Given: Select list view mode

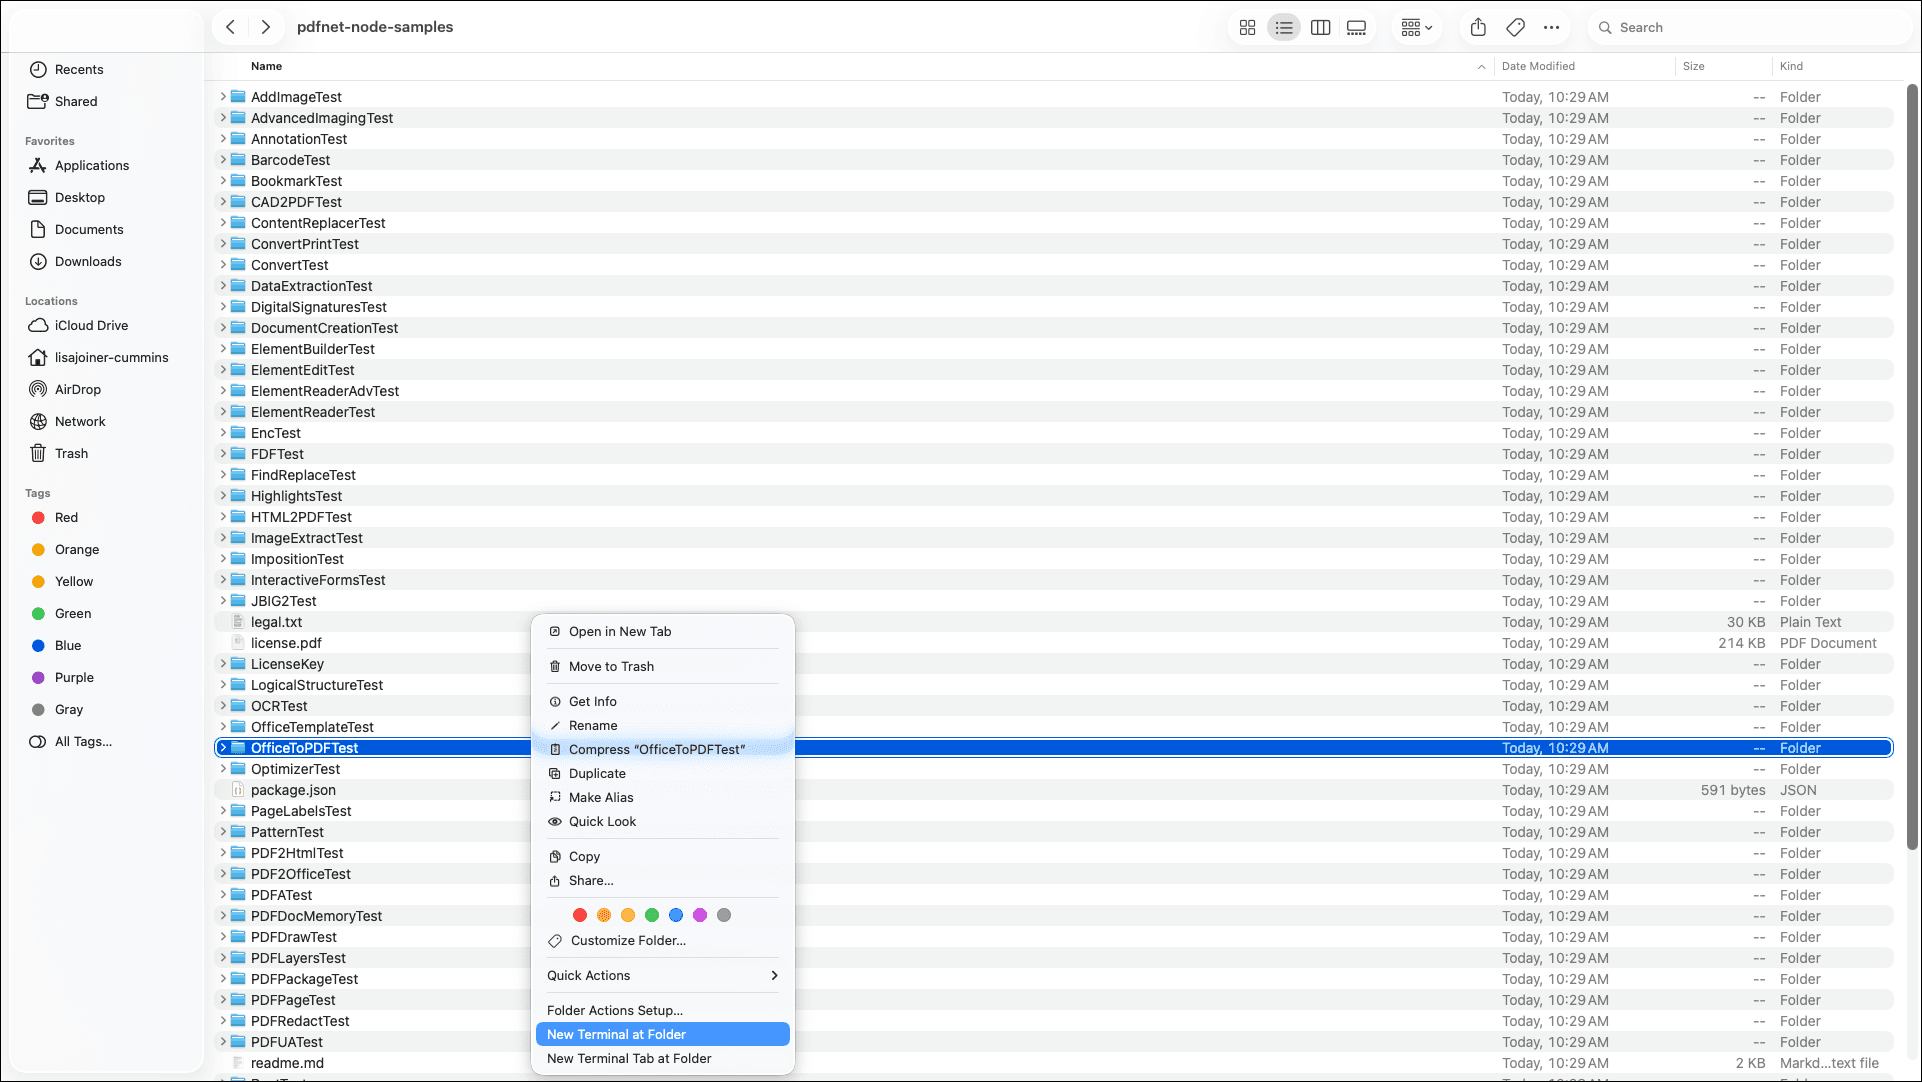Looking at the screenshot, I should click(x=1284, y=28).
